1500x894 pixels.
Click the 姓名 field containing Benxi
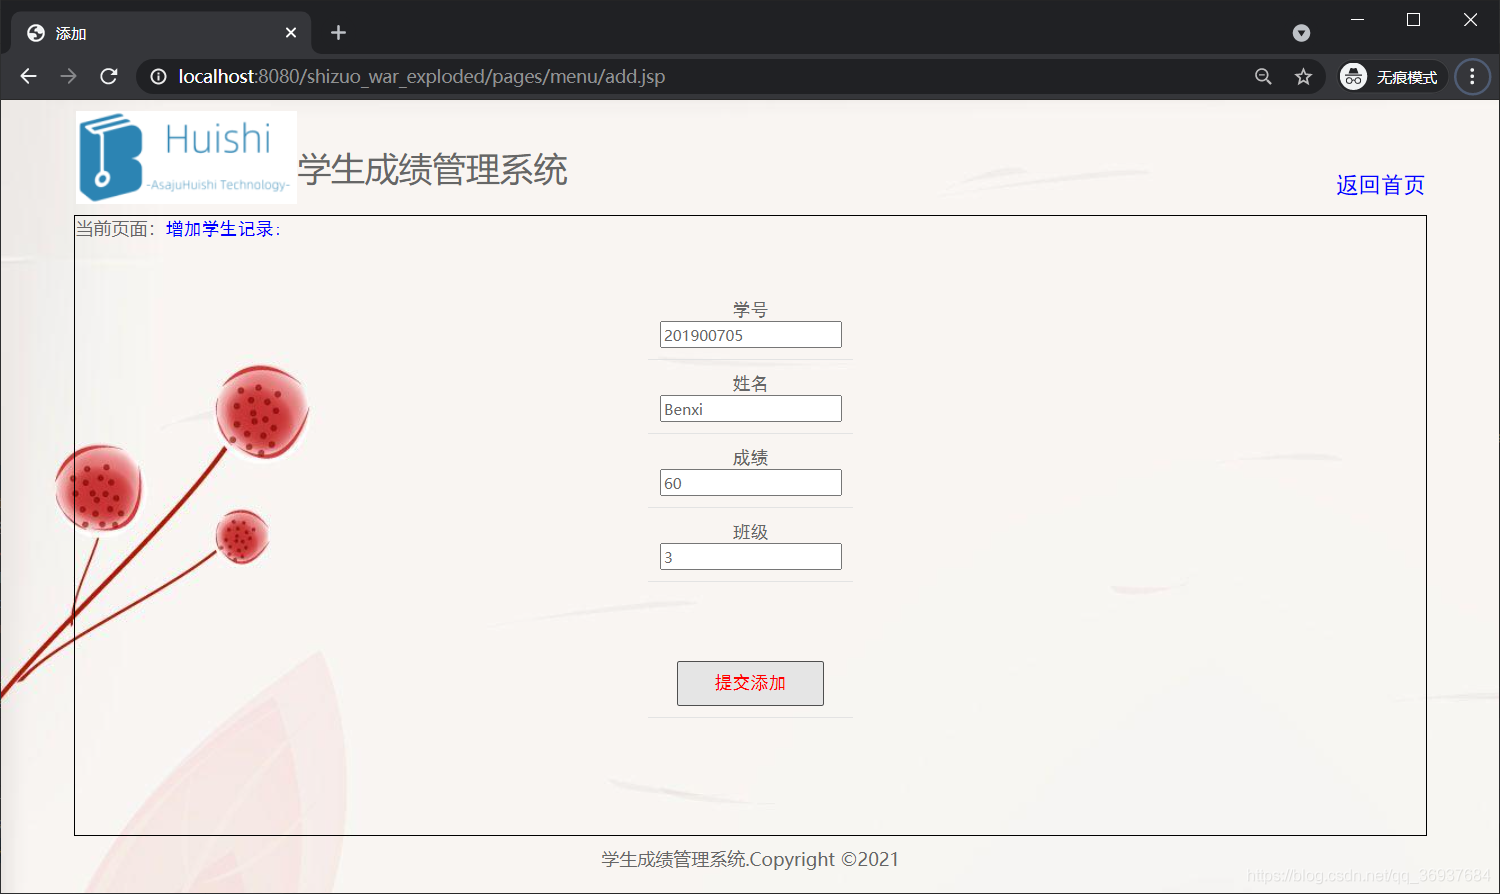[751, 409]
